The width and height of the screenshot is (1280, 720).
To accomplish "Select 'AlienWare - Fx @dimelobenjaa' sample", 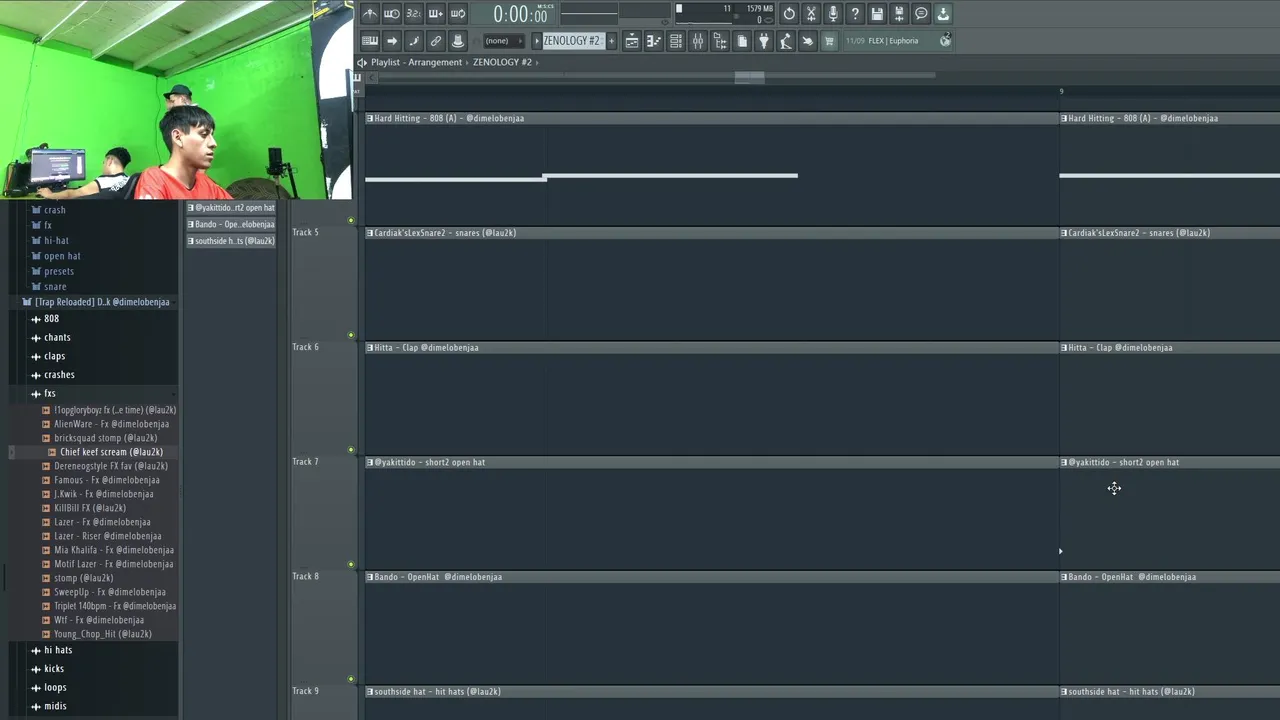I will click(x=111, y=424).
